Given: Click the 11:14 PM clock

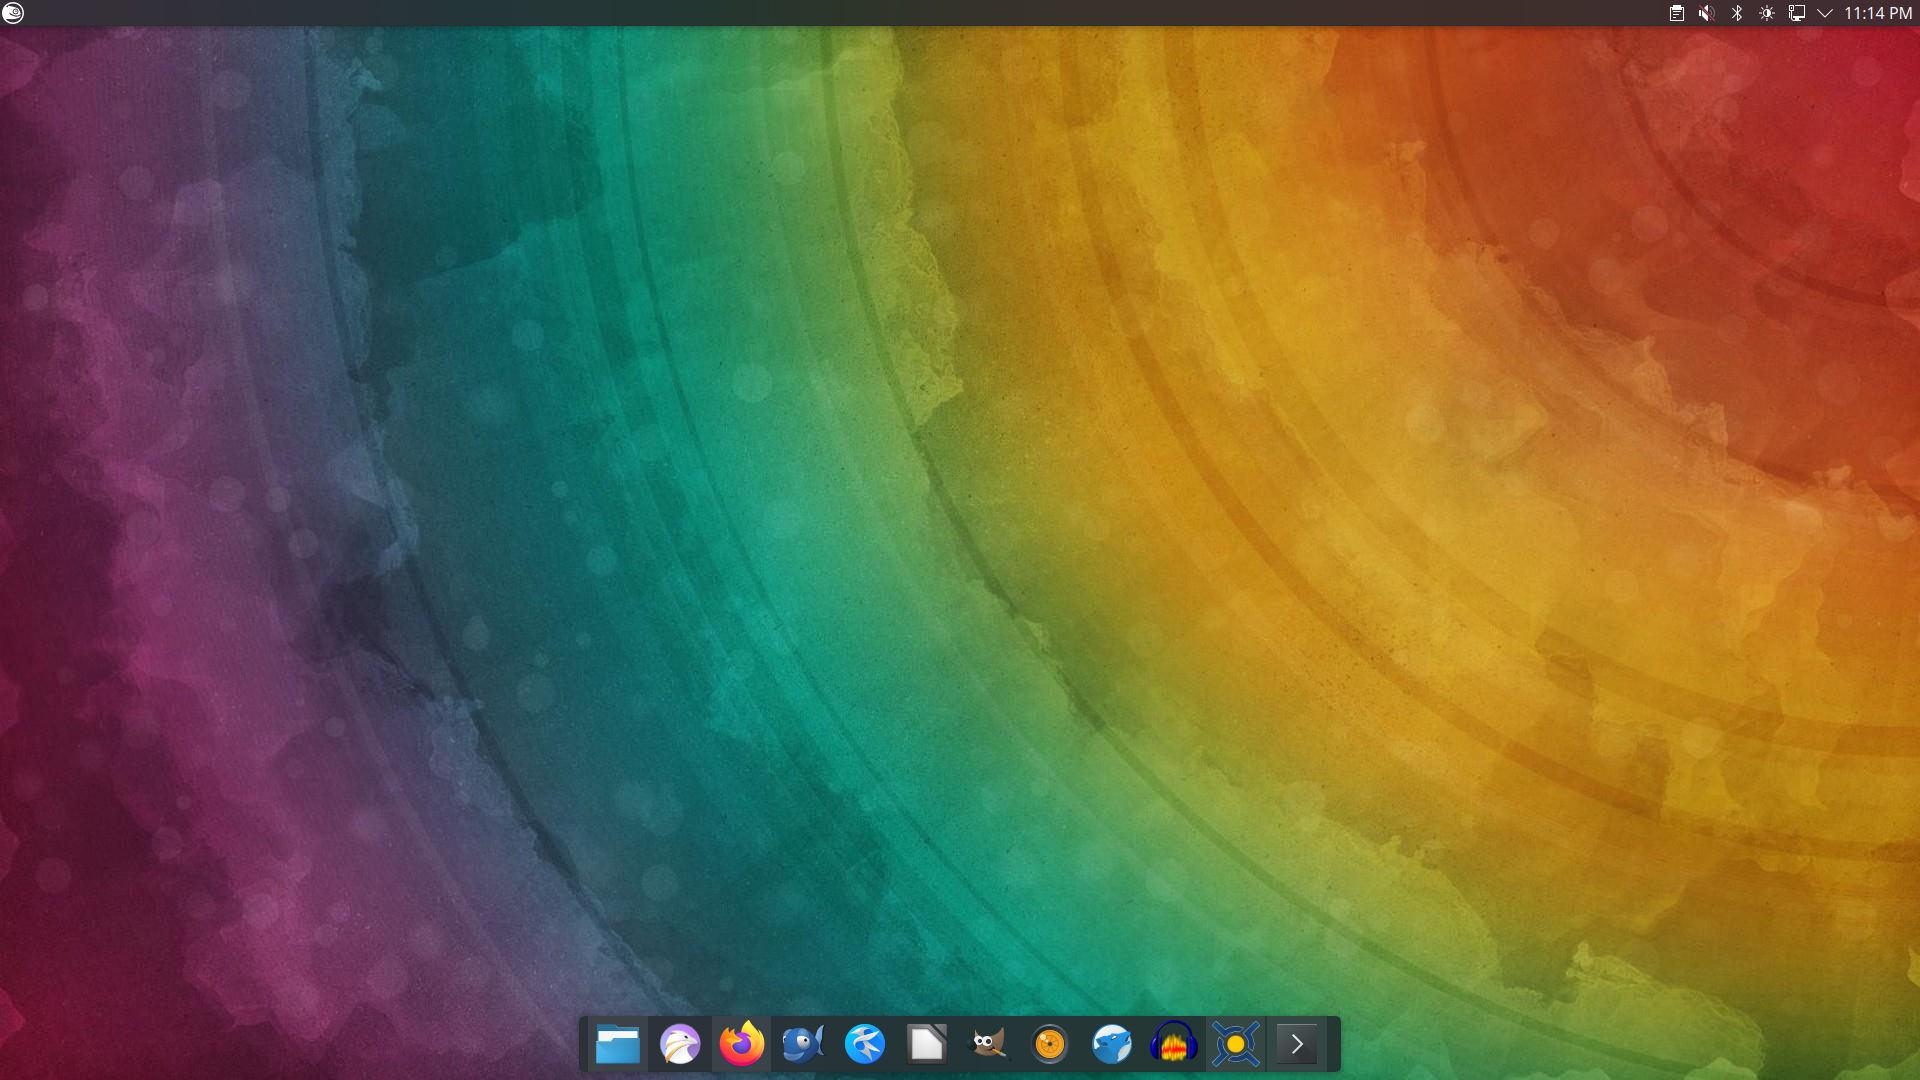Looking at the screenshot, I should 1877,13.
